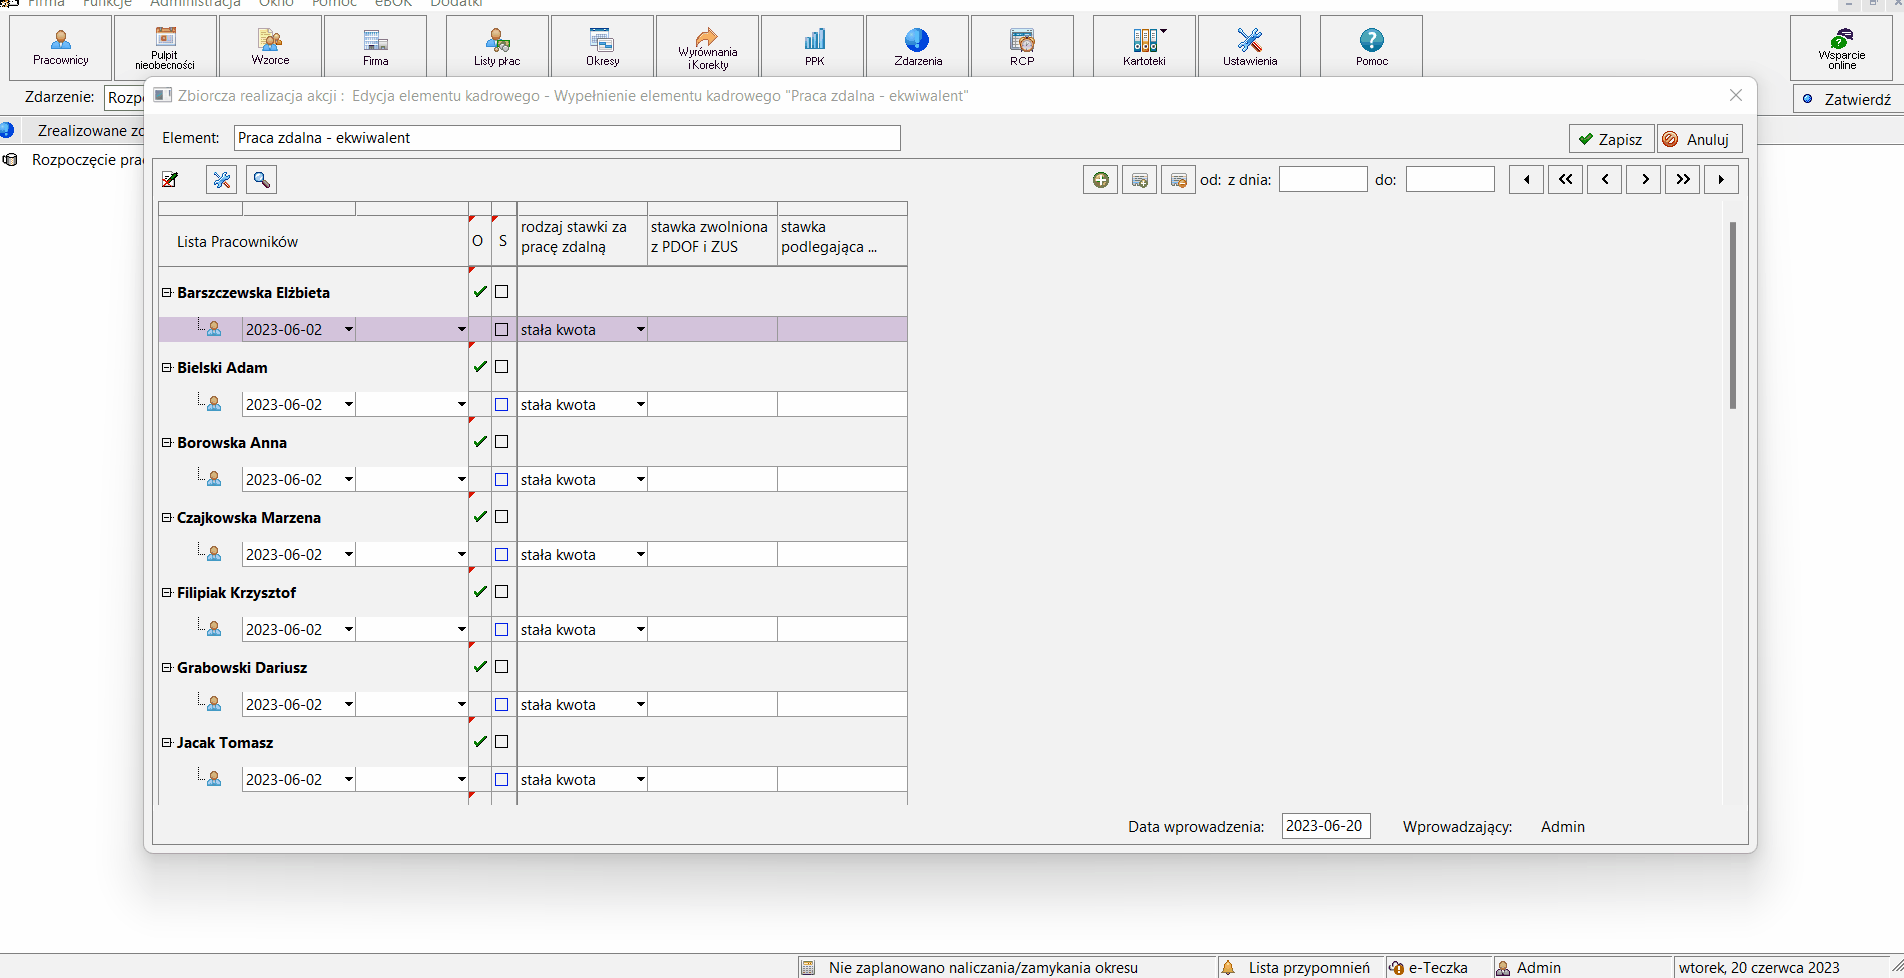This screenshot has height=978, width=1904.
Task: Toggle checkbox in Bielski Adam's date row
Action: pyautogui.click(x=502, y=405)
